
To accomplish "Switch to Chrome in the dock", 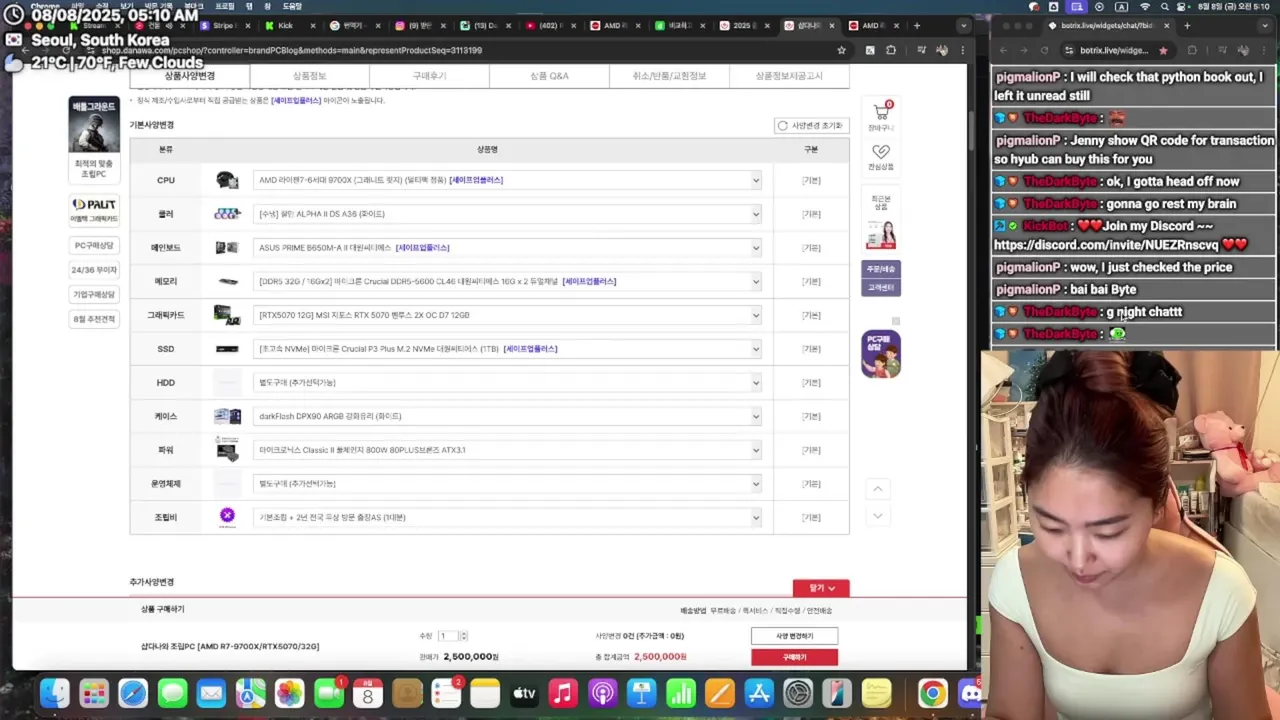I will pyautogui.click(x=932, y=693).
